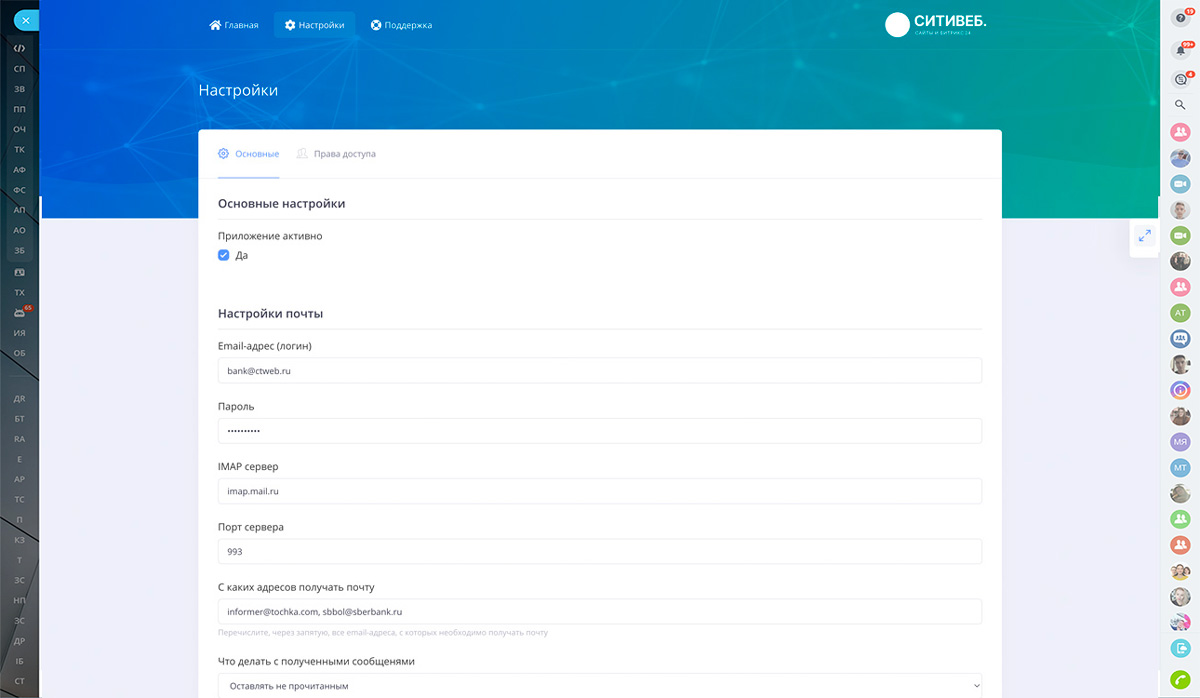Close the app using the left X button
This screenshot has height=698, width=1200.
pos(25,20)
